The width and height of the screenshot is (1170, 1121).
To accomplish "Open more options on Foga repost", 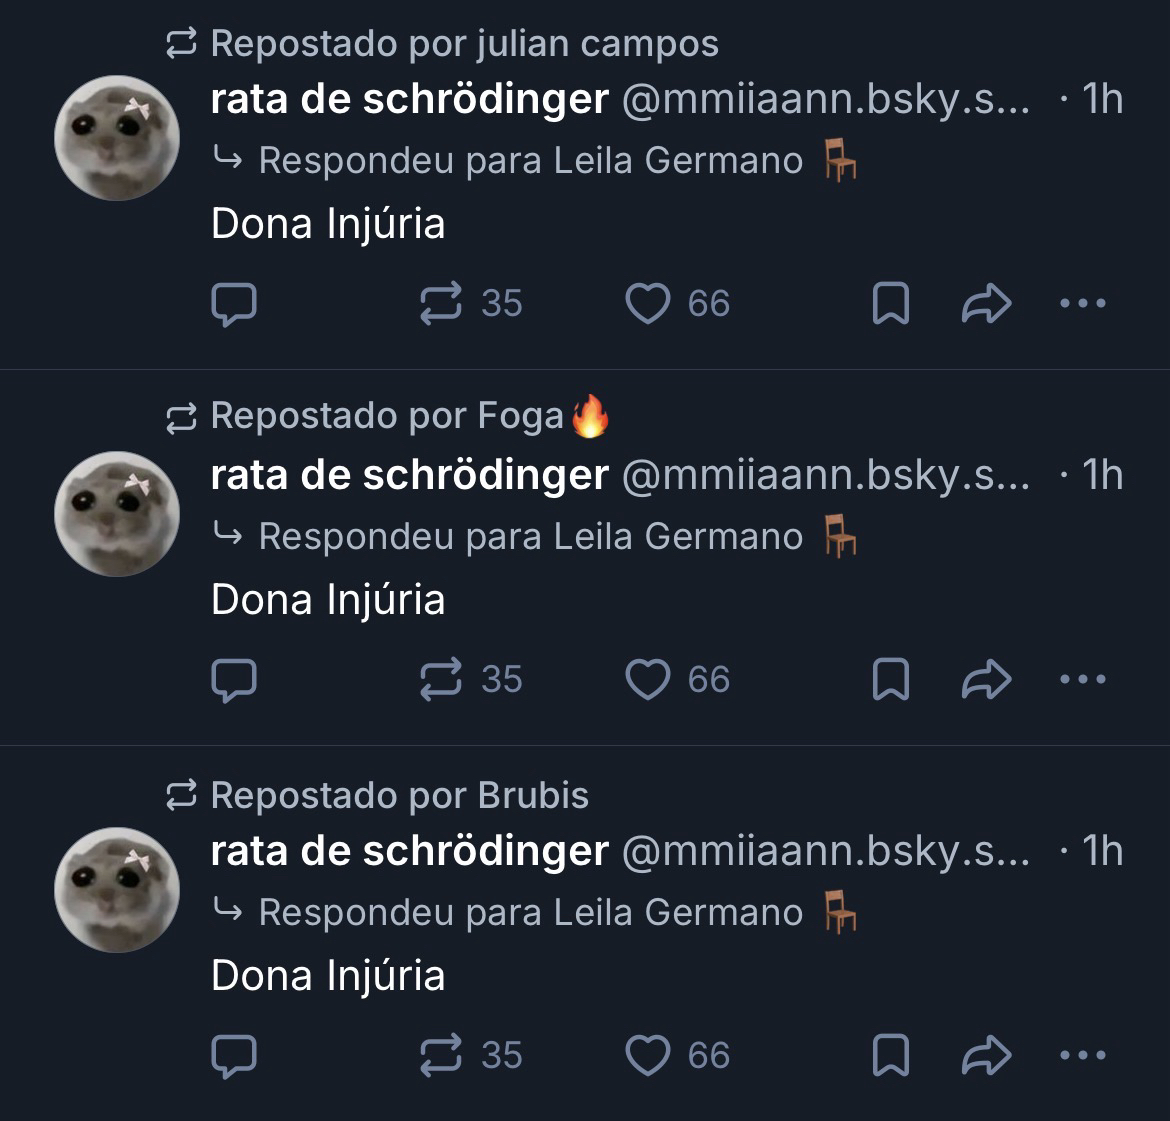I will coord(1082,679).
